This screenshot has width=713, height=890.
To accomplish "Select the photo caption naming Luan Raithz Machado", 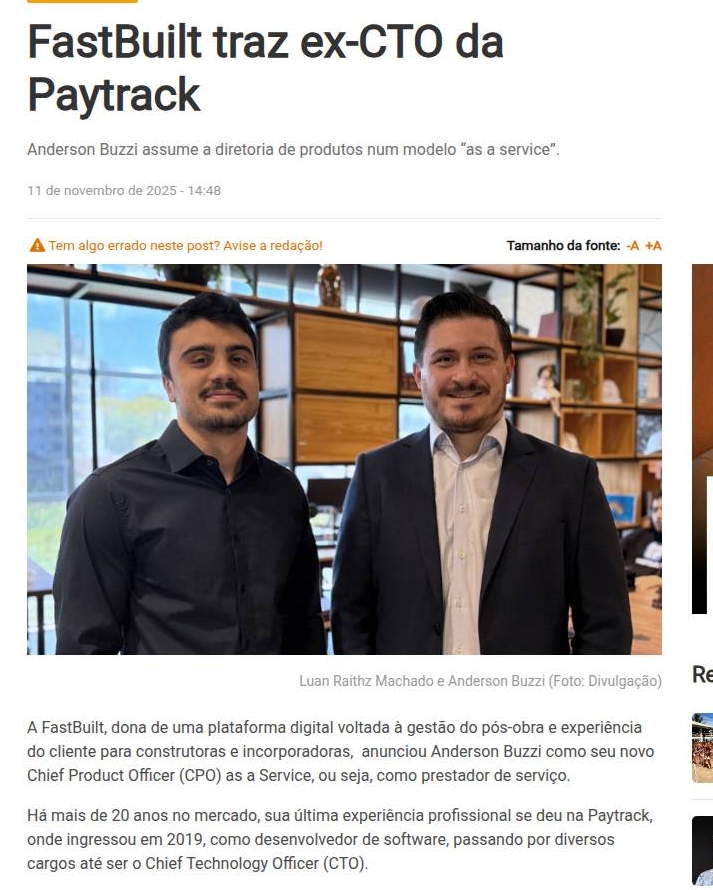I will click(480, 681).
